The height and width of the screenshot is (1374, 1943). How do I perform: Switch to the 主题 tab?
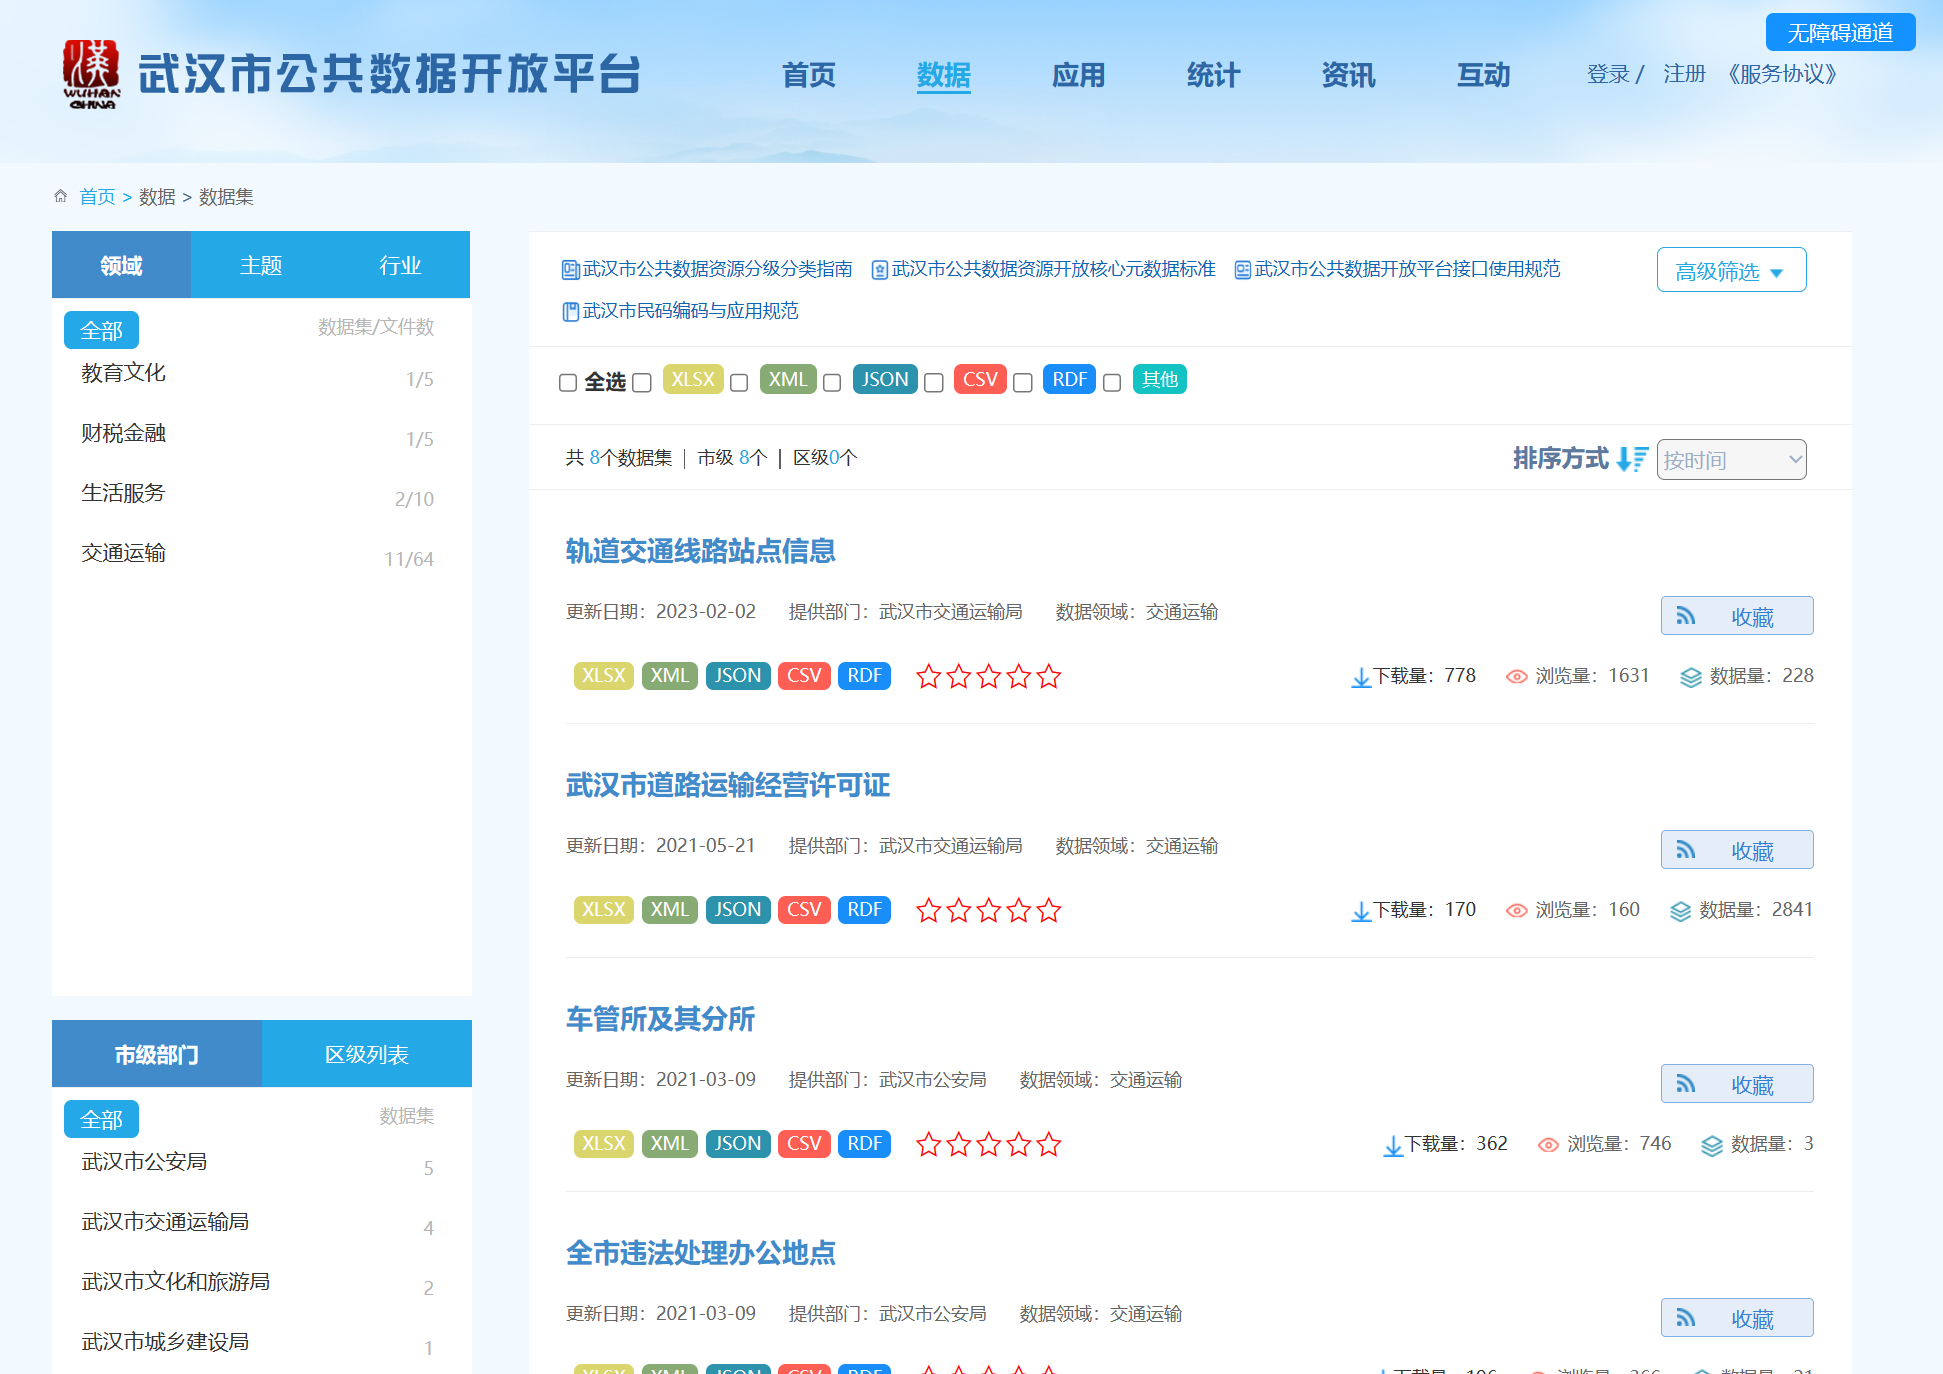[x=261, y=265]
